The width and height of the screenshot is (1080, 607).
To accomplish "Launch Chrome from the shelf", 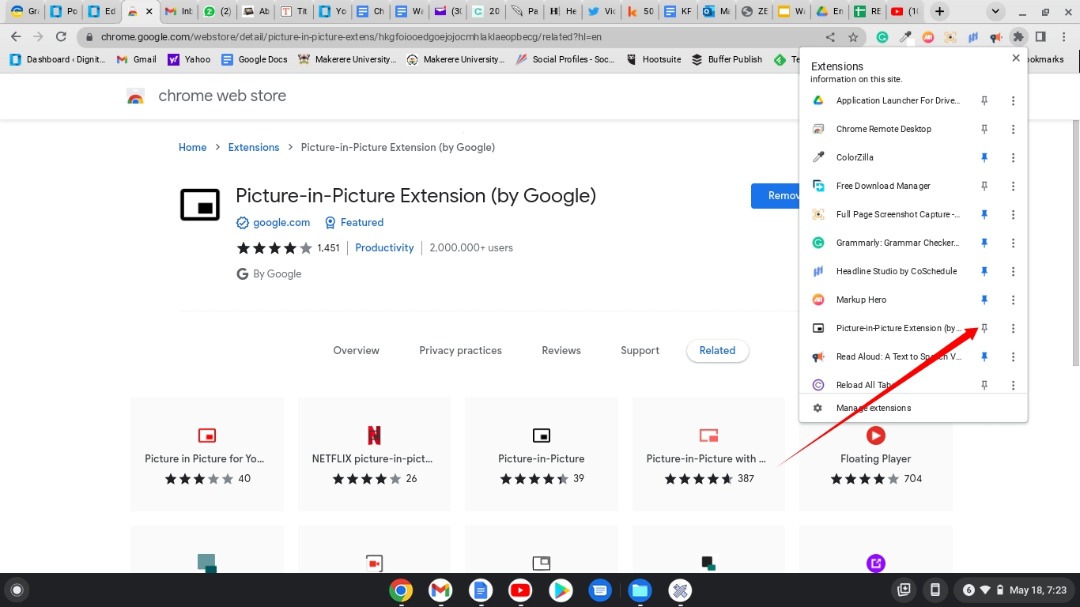I will pos(401,590).
